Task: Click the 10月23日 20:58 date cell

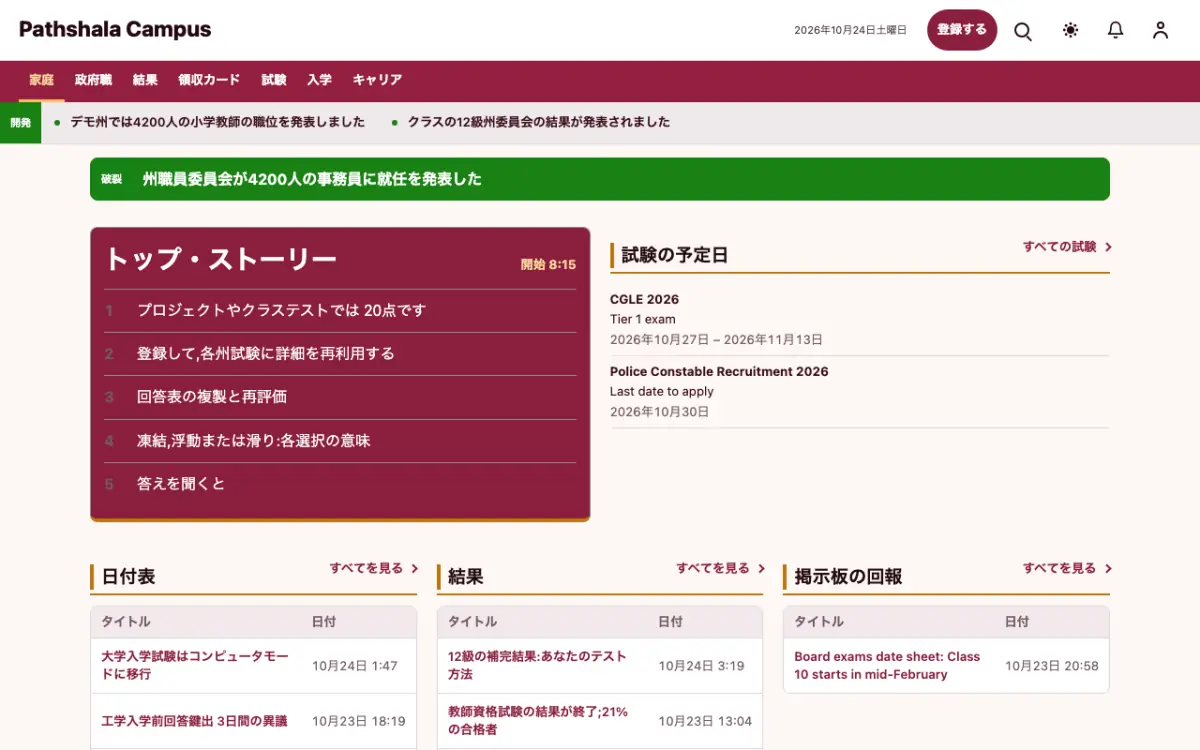Action: click(x=1051, y=666)
